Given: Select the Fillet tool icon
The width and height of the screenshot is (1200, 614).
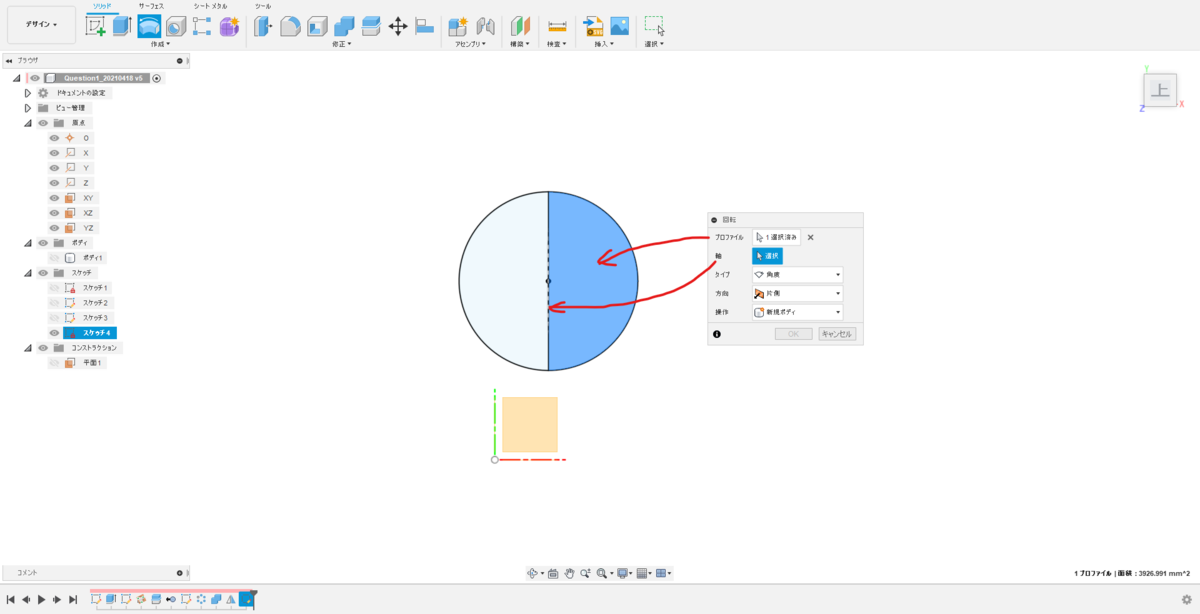Looking at the screenshot, I should (x=290, y=26).
